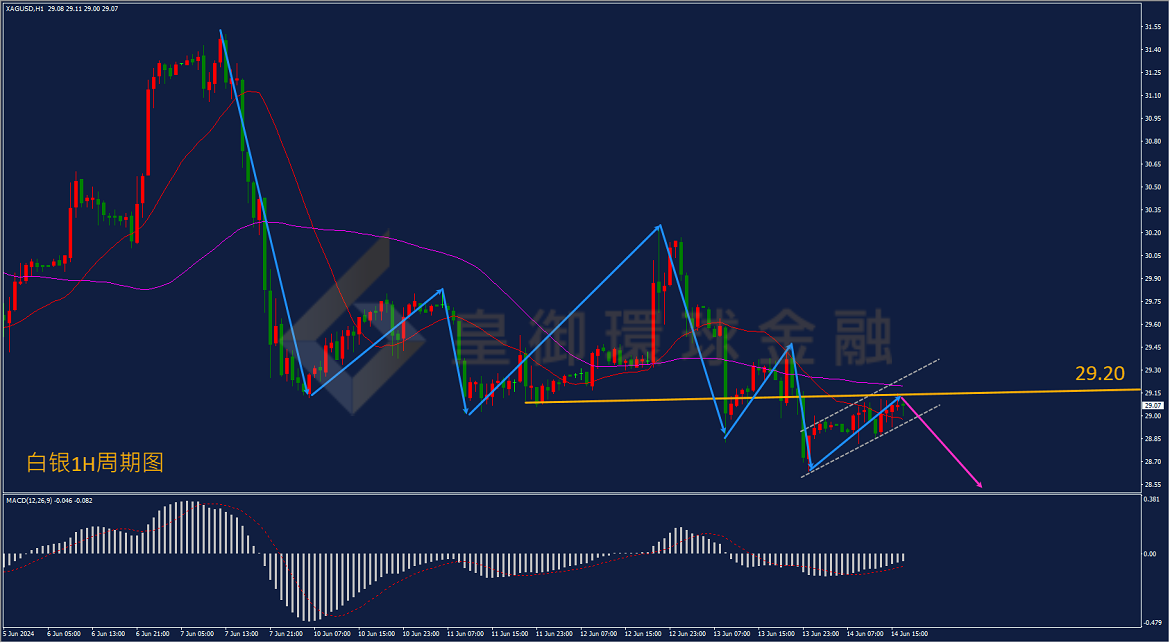
Task: Click the 皇御環球金融 watermark text
Action: [673, 337]
